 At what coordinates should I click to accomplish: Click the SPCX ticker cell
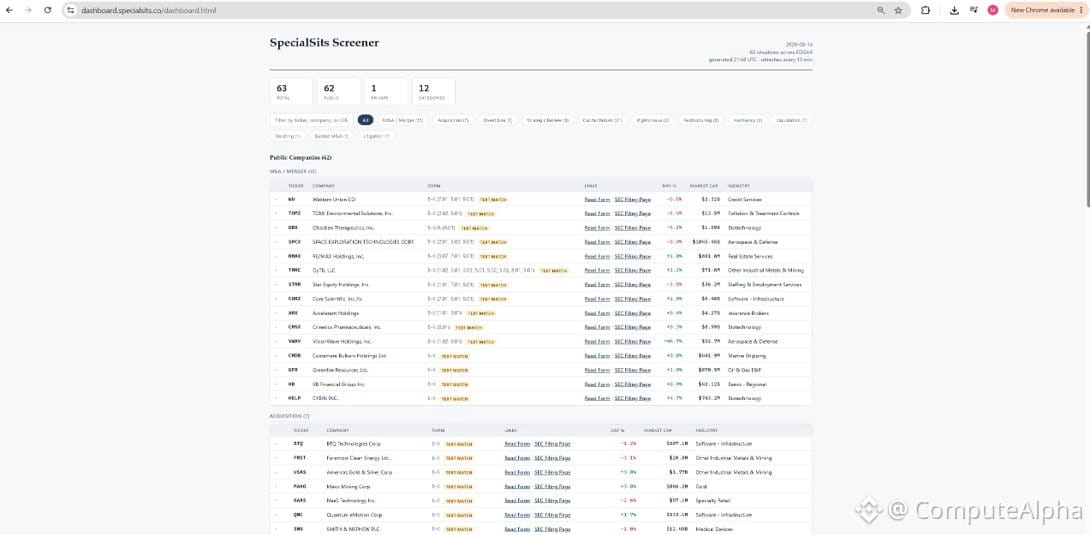294,242
